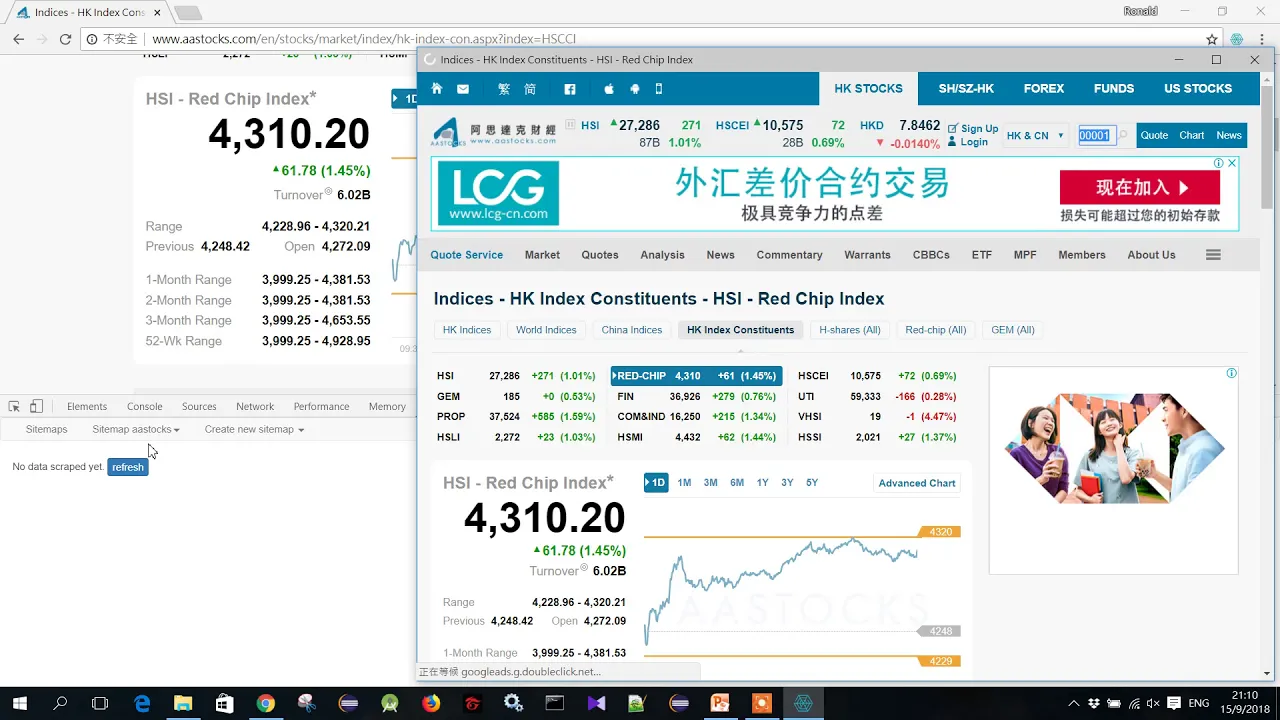
Task: Expand the Create new sitemap dropdown
Action: pyautogui.click(x=254, y=429)
